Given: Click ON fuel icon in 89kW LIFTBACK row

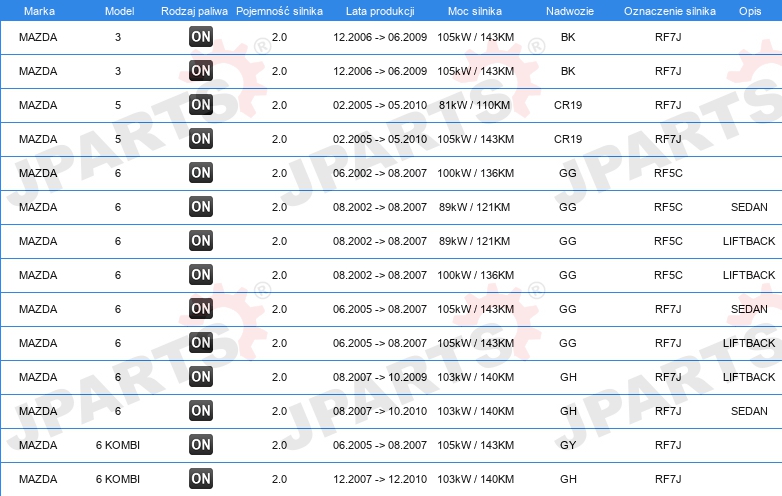Looking at the screenshot, I should [201, 240].
